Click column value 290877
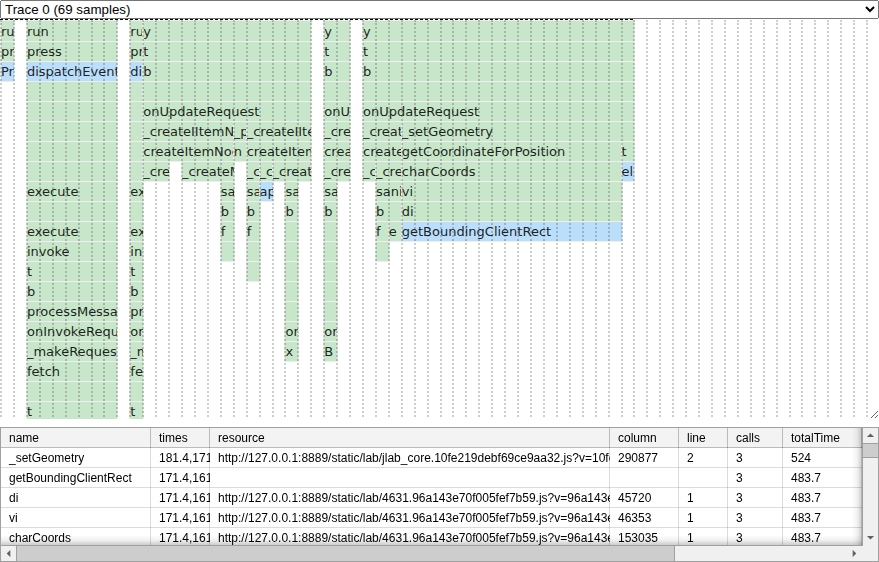The width and height of the screenshot is (879, 562). pos(644,458)
